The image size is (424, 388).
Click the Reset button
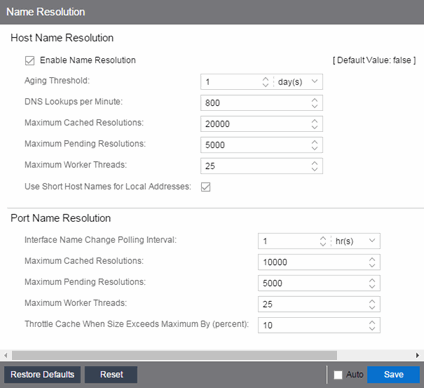click(111, 375)
